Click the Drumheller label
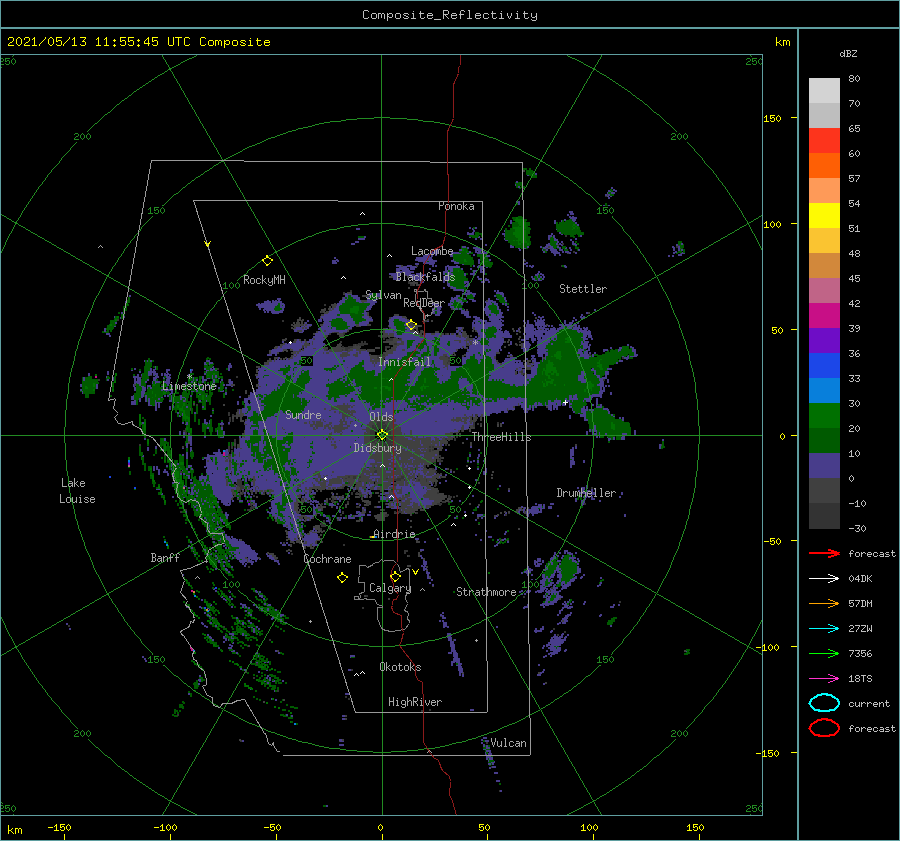Image resolution: width=900 pixels, height=841 pixels. click(x=586, y=493)
